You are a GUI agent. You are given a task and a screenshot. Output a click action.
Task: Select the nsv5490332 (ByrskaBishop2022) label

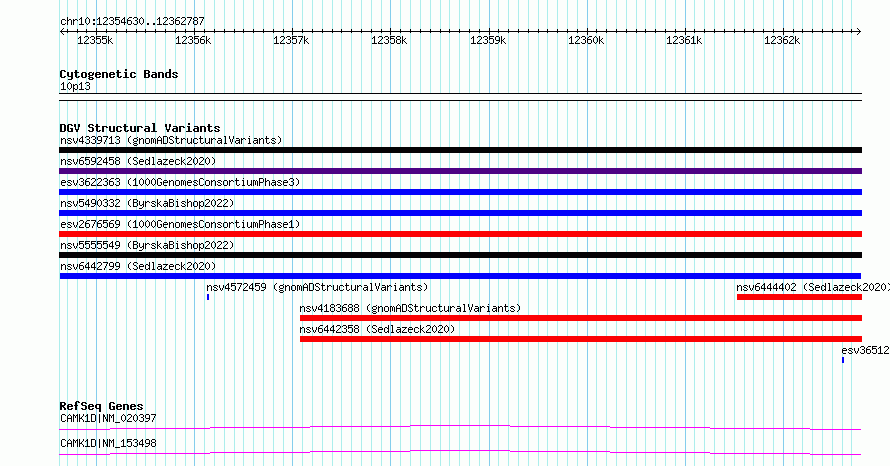click(x=147, y=203)
